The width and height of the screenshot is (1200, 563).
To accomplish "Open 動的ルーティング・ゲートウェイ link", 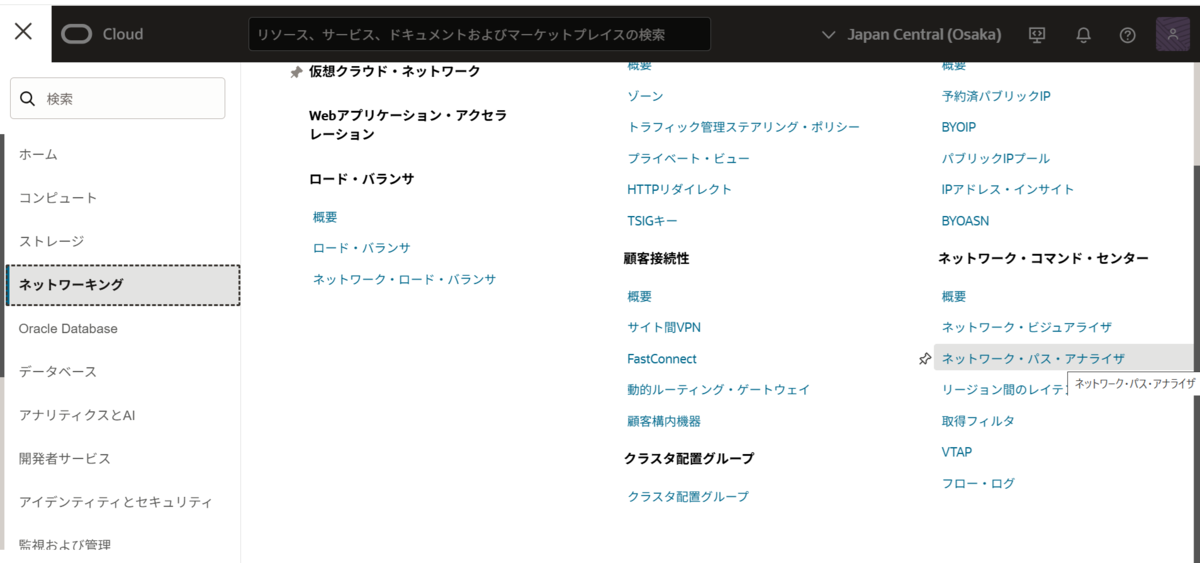I will 718,390.
